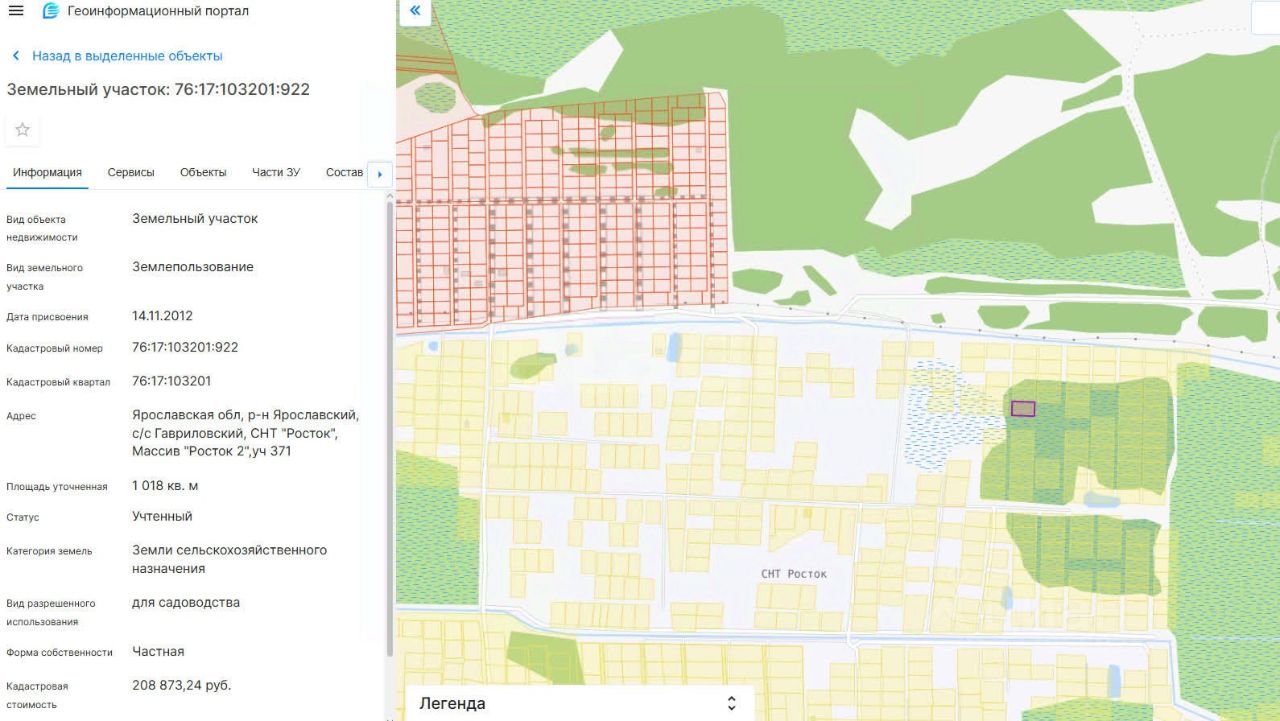Select the Объекты tab
The width and height of the screenshot is (1280, 721).
click(x=203, y=172)
